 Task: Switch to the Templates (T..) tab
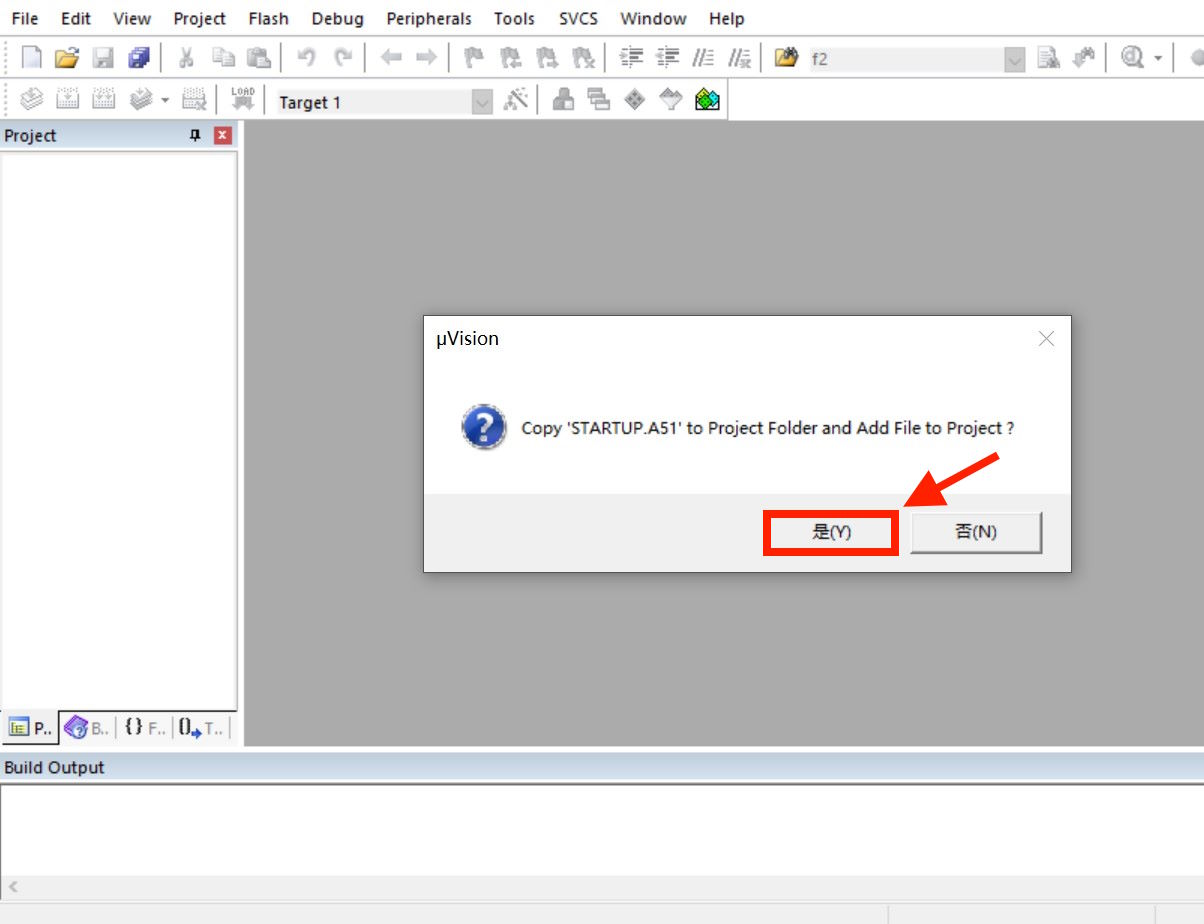click(x=202, y=729)
